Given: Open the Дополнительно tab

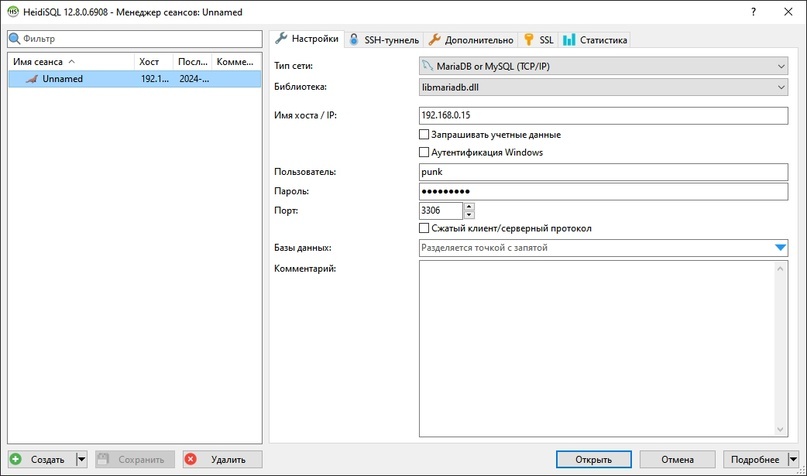Looking at the screenshot, I should 471,40.
